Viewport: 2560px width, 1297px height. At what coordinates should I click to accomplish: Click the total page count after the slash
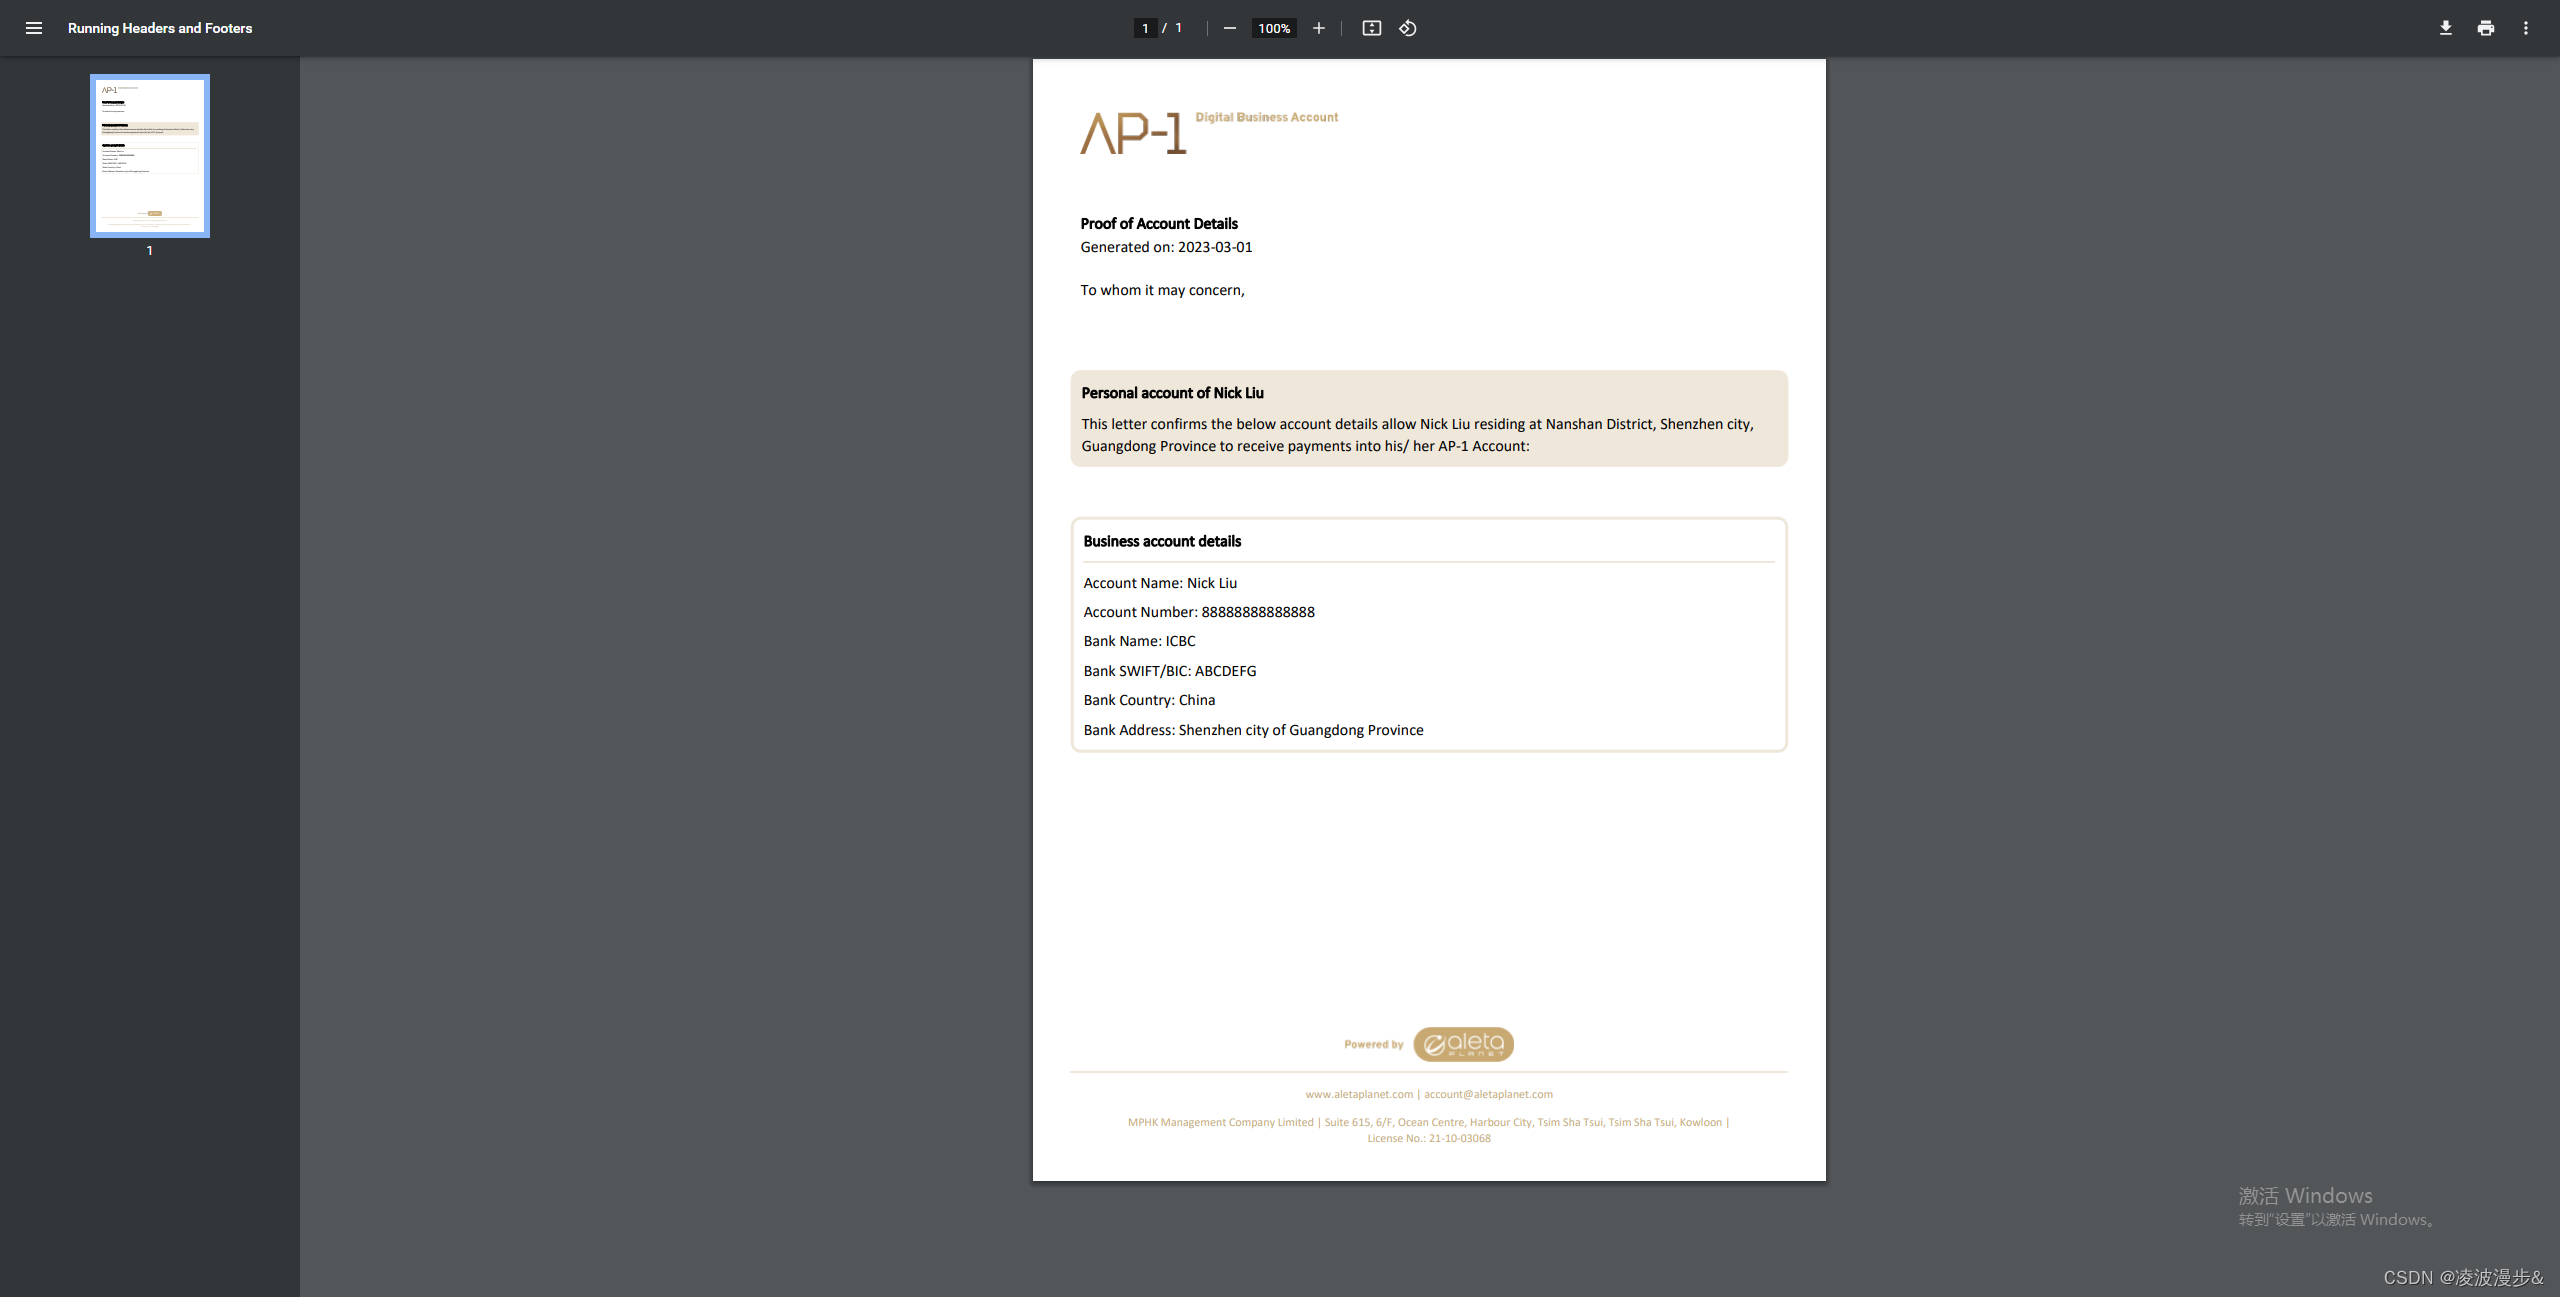click(1179, 28)
